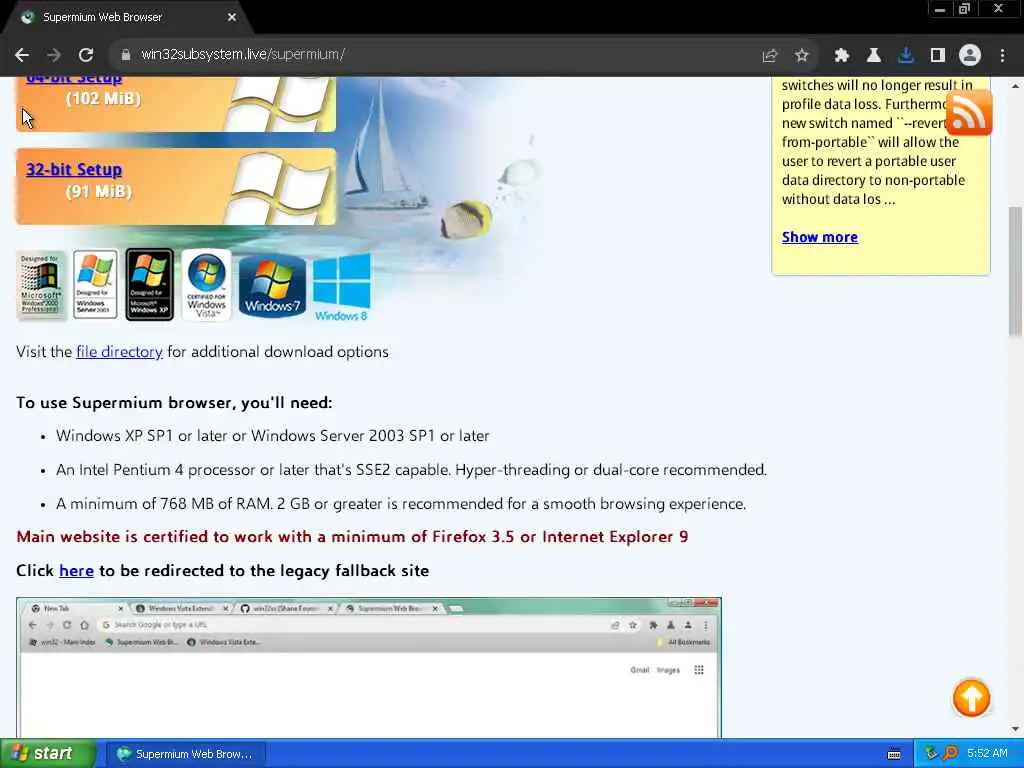Open the downloads toolbar icon
Viewport: 1024px width, 768px height.
click(905, 56)
